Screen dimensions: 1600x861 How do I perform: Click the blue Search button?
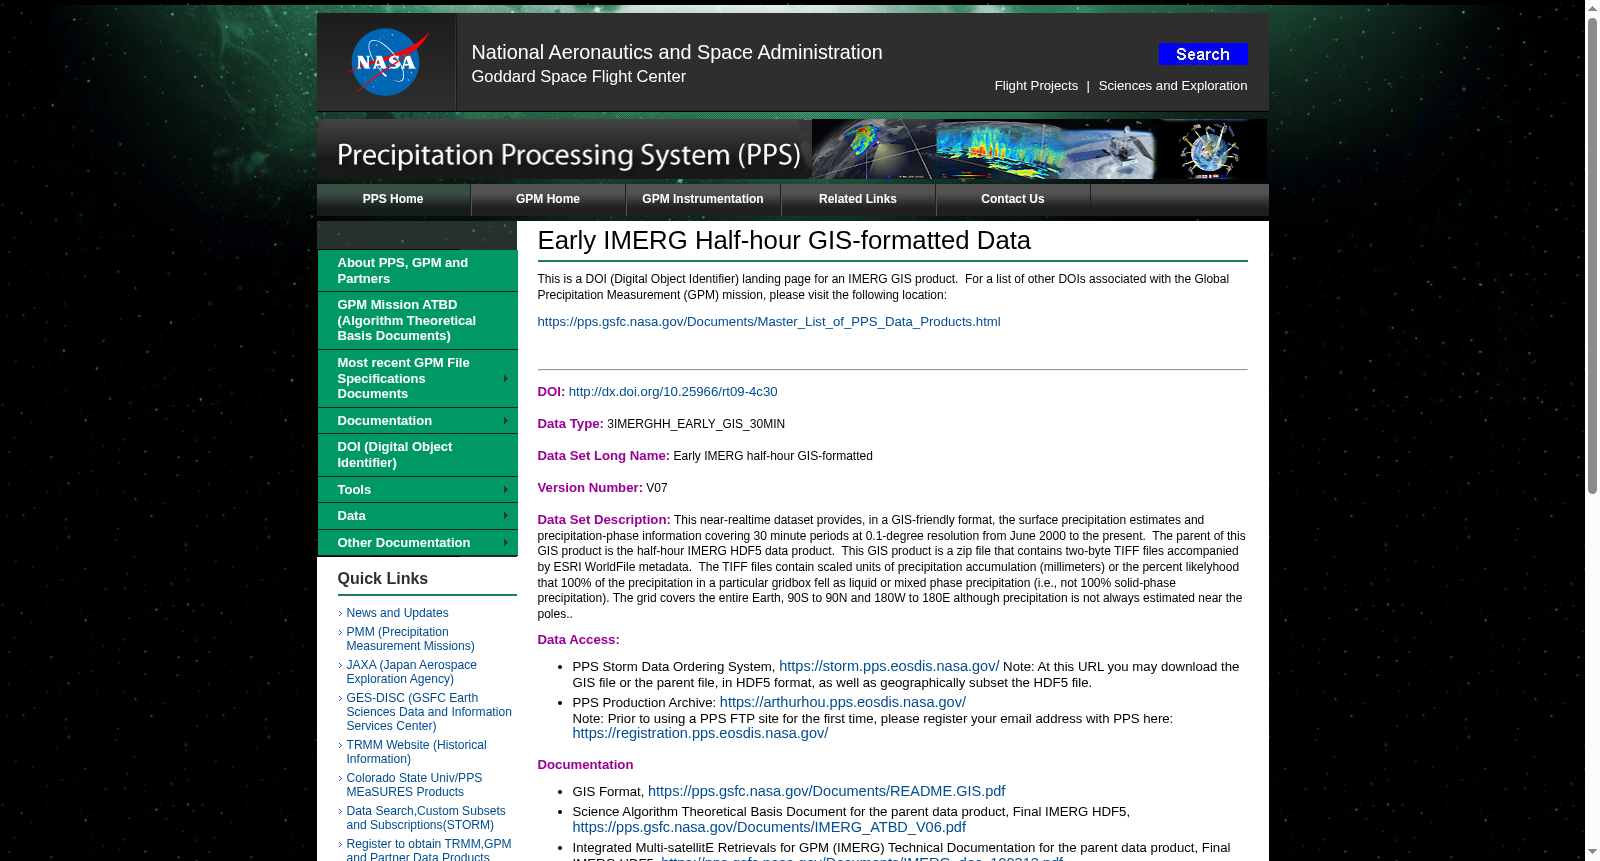(1203, 54)
